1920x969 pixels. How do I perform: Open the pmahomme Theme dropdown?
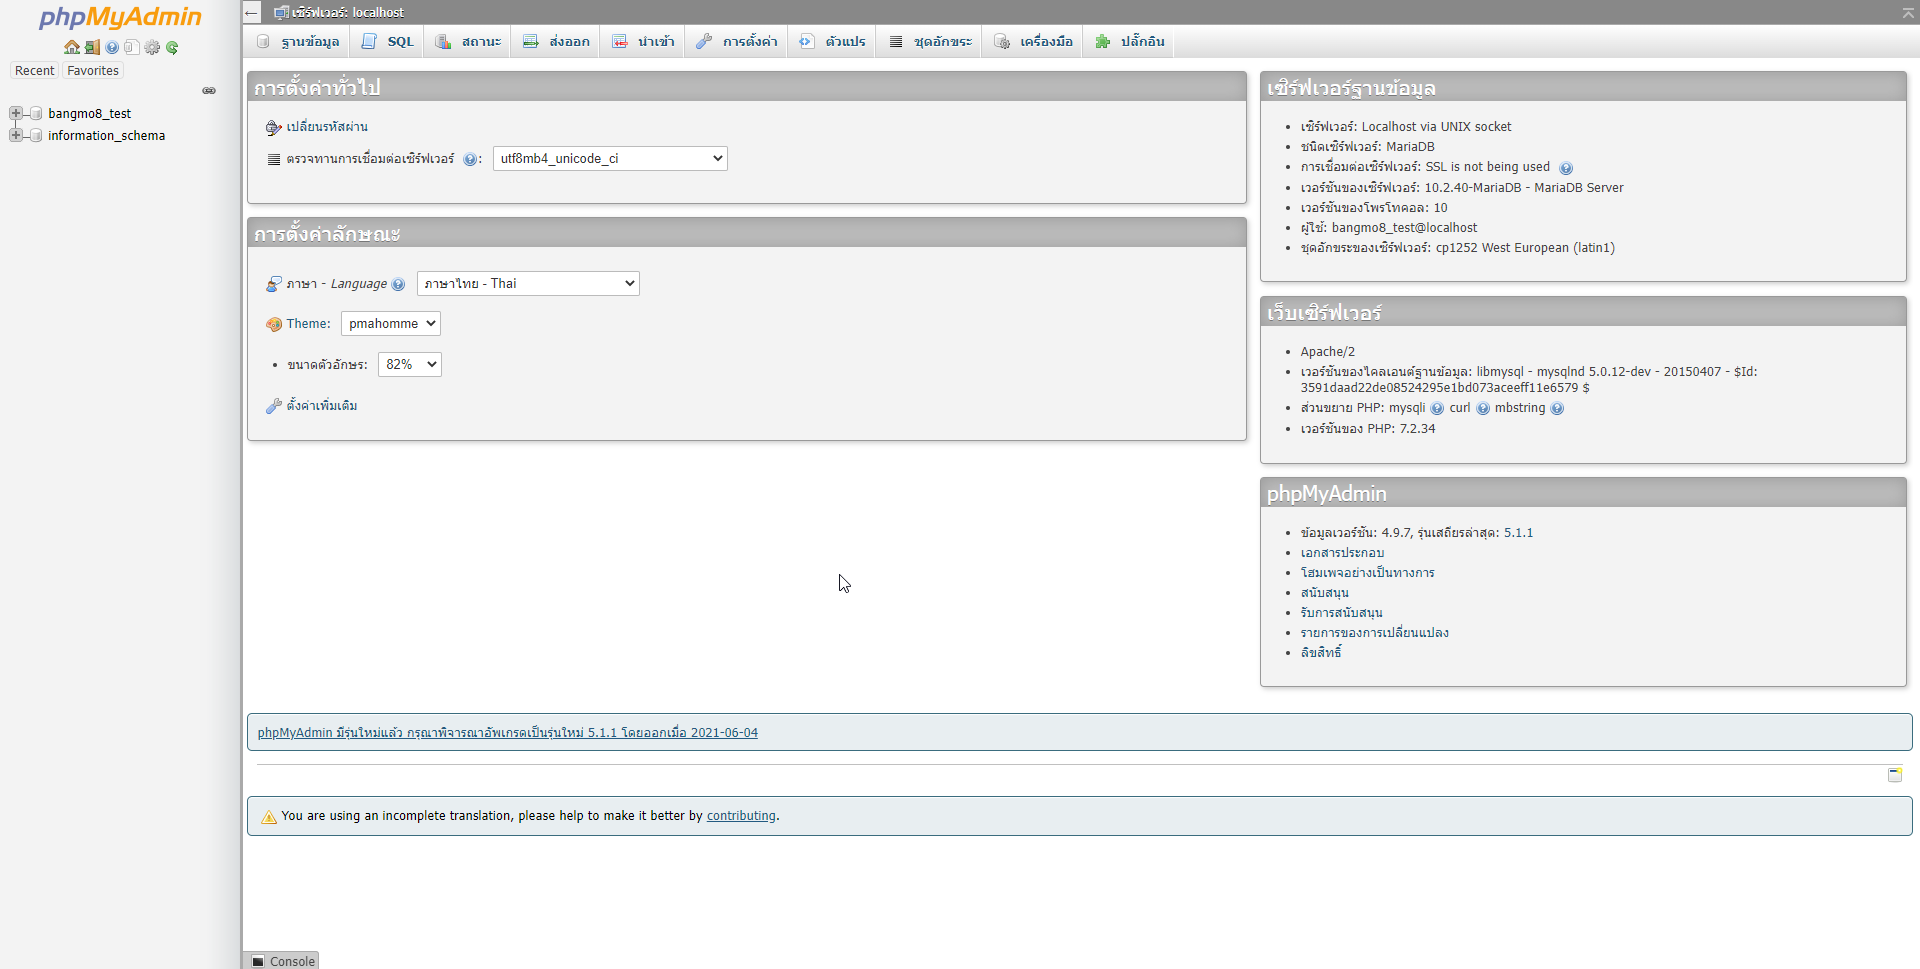pyautogui.click(x=391, y=324)
